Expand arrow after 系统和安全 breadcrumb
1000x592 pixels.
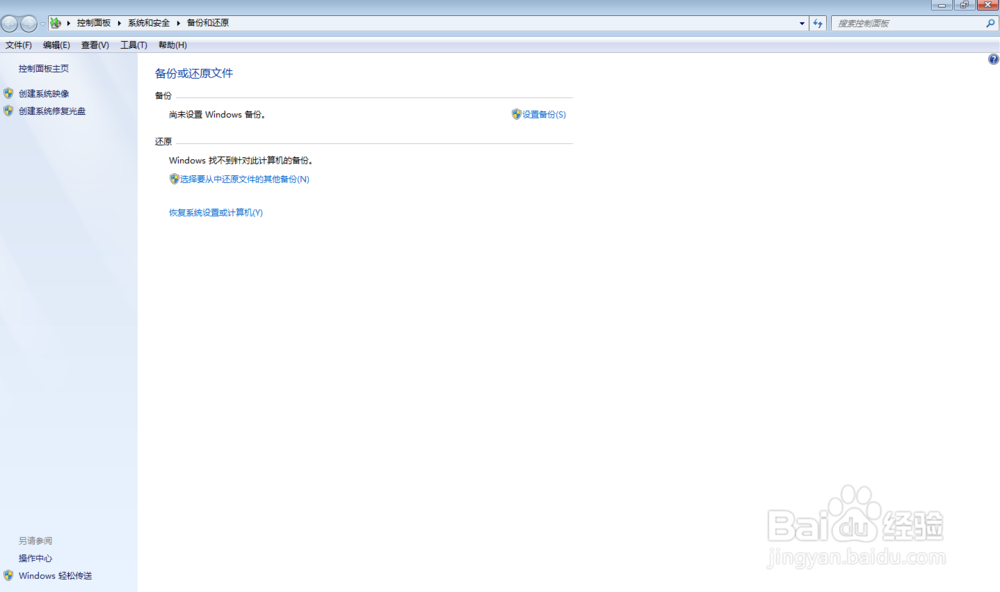[x=179, y=23]
